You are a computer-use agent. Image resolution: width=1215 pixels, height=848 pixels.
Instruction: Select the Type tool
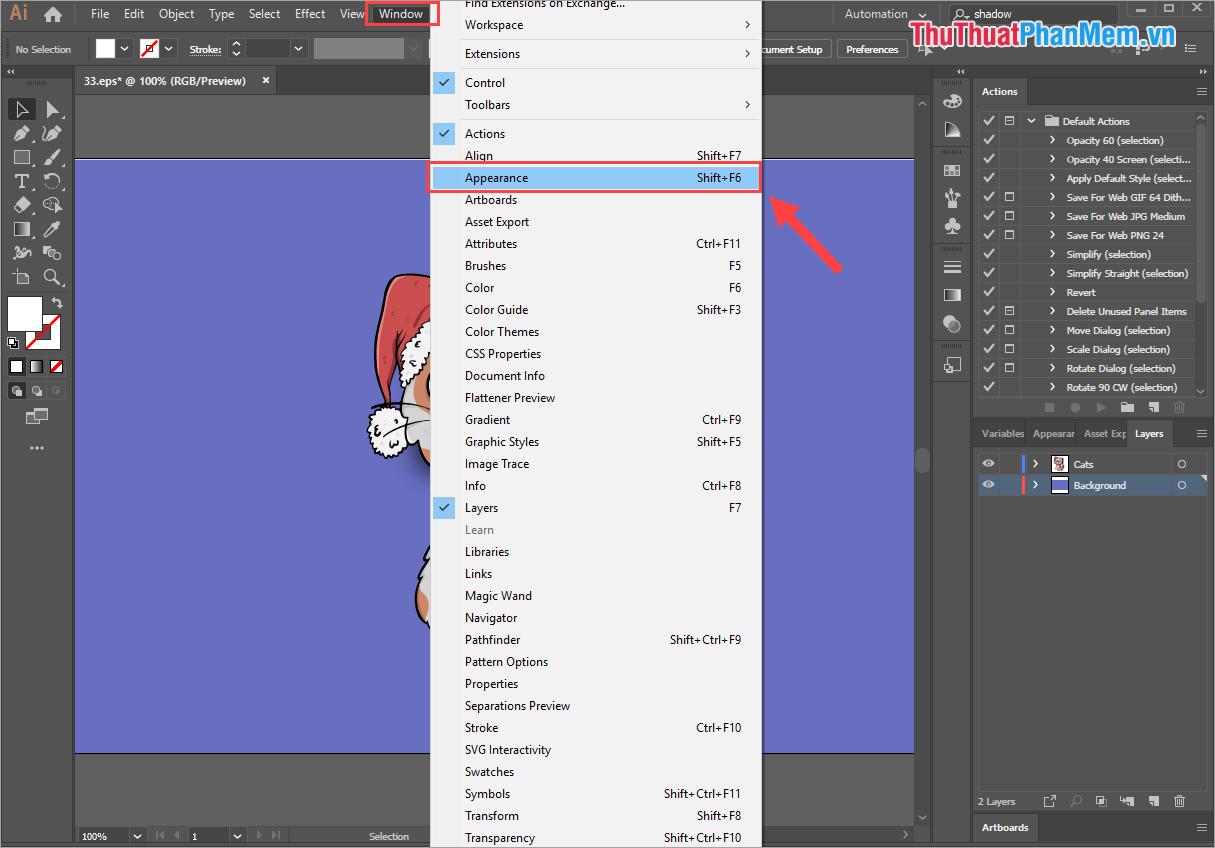[22, 181]
